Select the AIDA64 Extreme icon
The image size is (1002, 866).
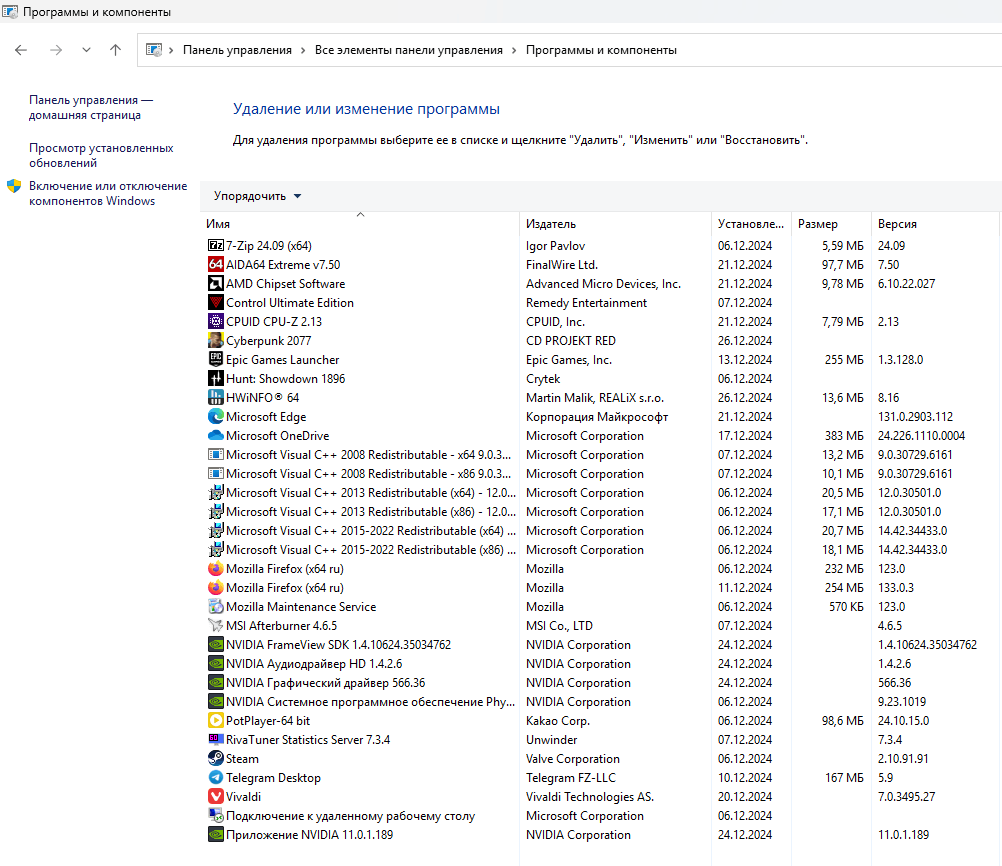(215, 264)
